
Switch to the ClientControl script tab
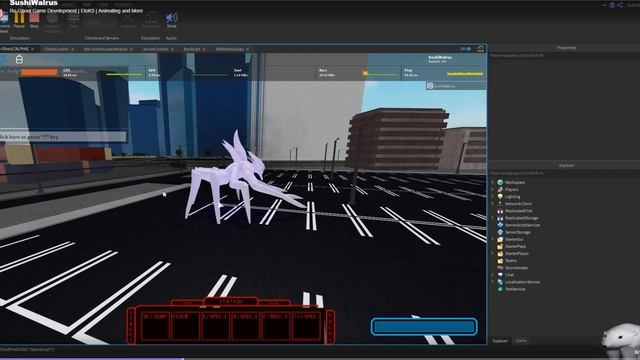tap(56, 49)
